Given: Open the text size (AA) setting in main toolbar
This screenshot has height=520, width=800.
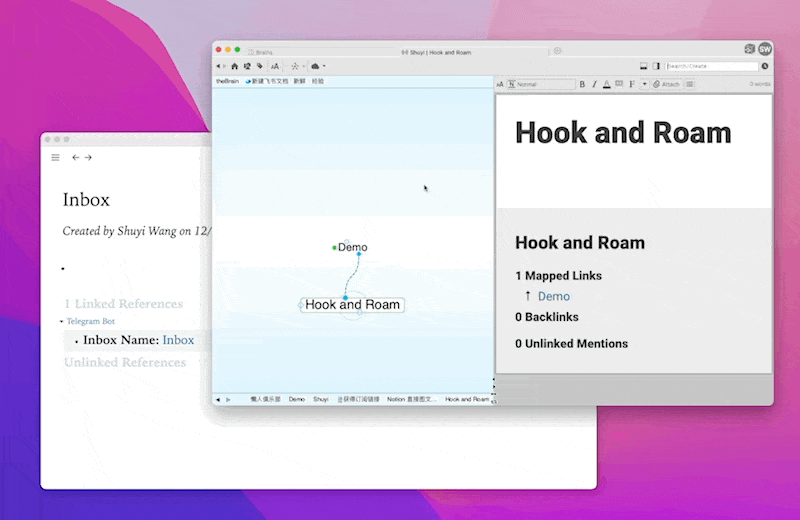Looking at the screenshot, I should tap(275, 66).
